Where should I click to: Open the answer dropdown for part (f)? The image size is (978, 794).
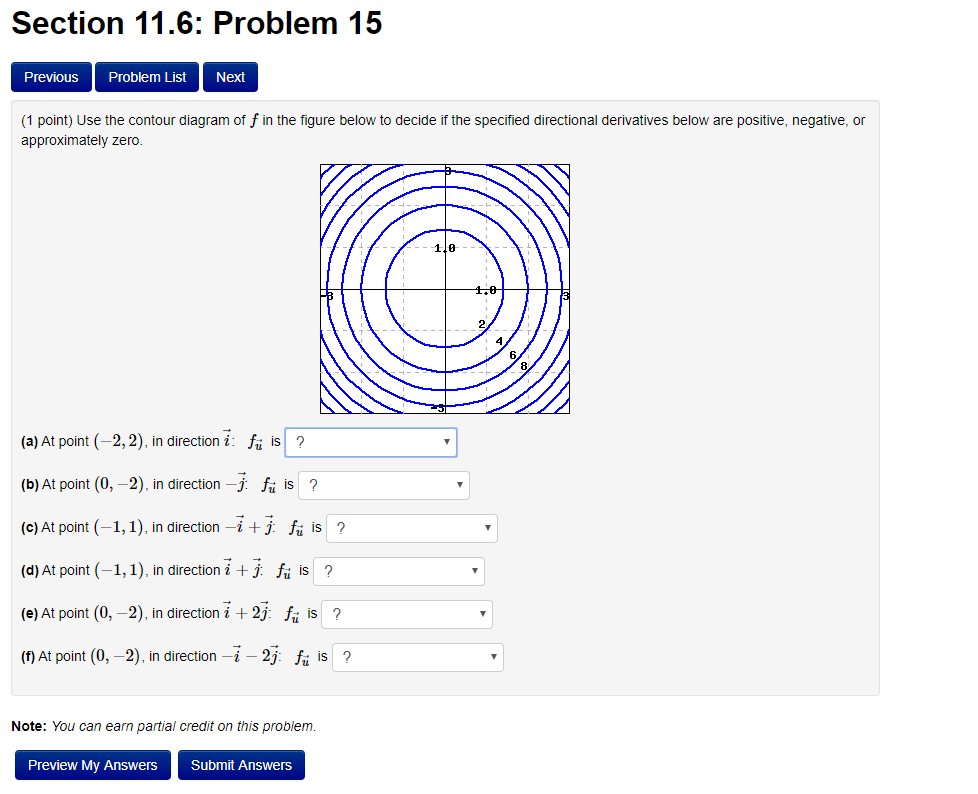(417, 657)
